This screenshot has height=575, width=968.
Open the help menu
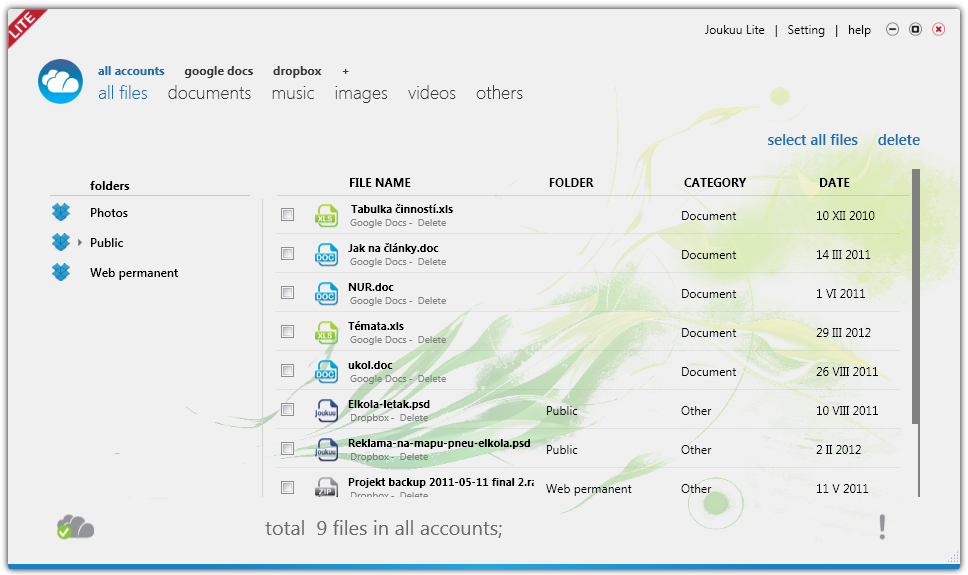pos(859,30)
